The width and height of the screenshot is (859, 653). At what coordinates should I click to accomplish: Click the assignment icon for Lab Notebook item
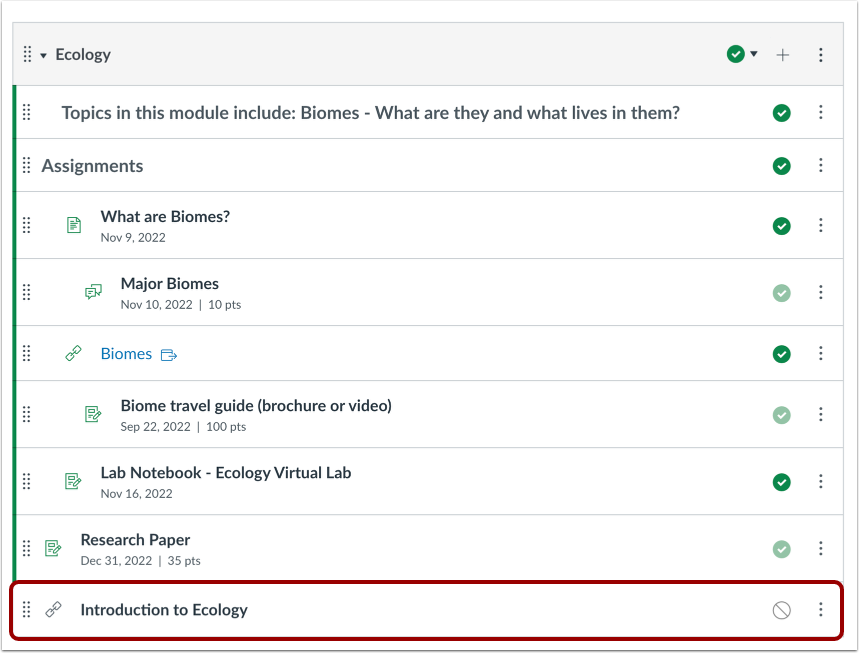tap(73, 481)
